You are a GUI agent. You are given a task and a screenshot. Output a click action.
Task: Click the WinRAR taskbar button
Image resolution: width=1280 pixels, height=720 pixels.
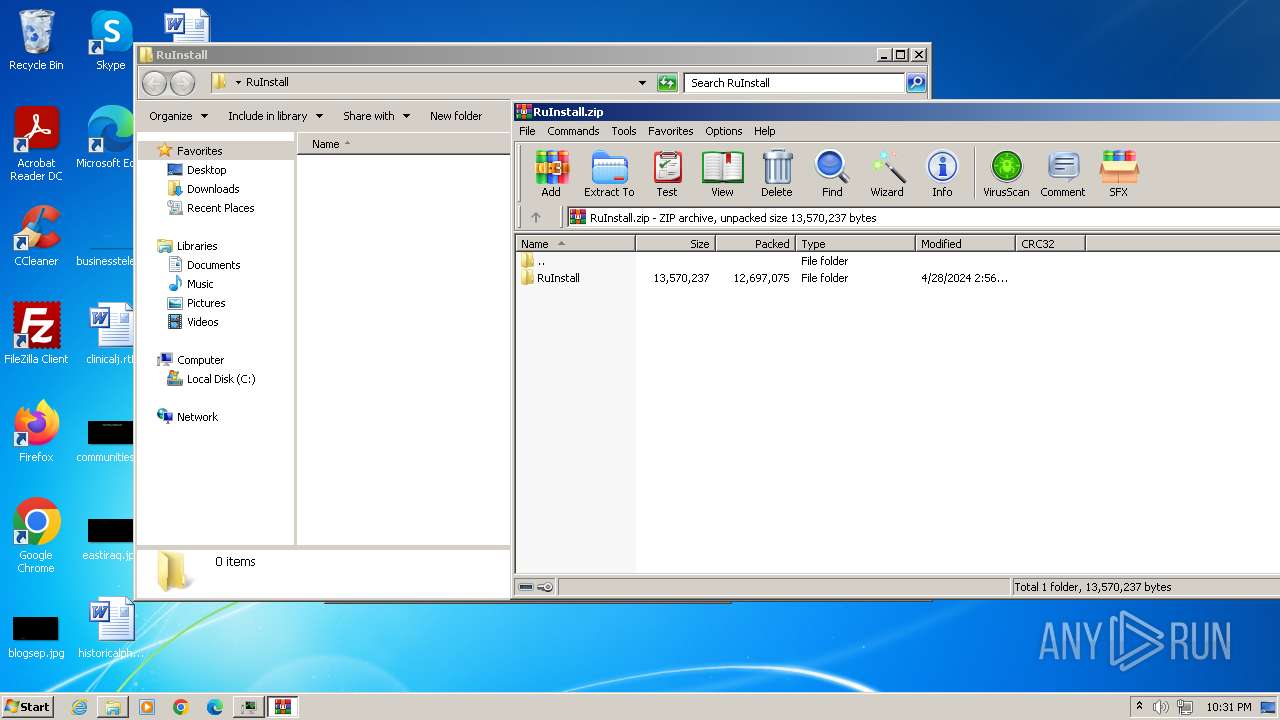tap(283, 707)
